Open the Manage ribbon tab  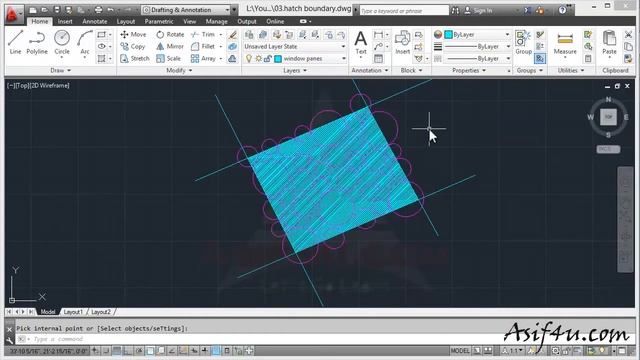point(216,21)
